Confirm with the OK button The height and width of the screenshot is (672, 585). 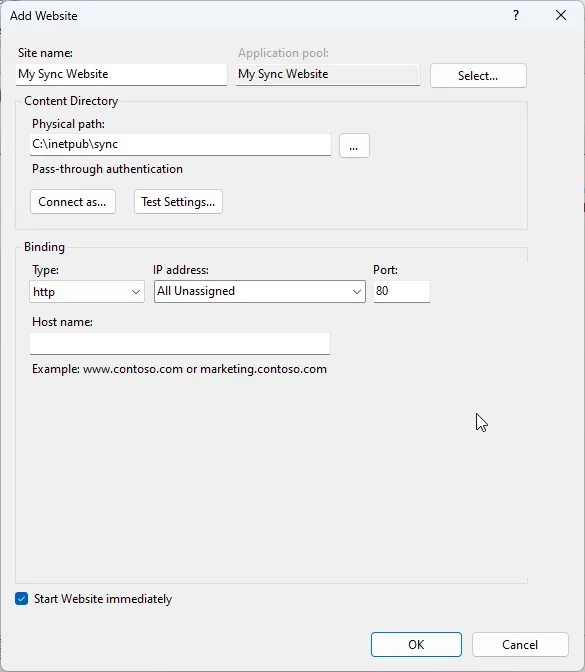click(x=416, y=644)
